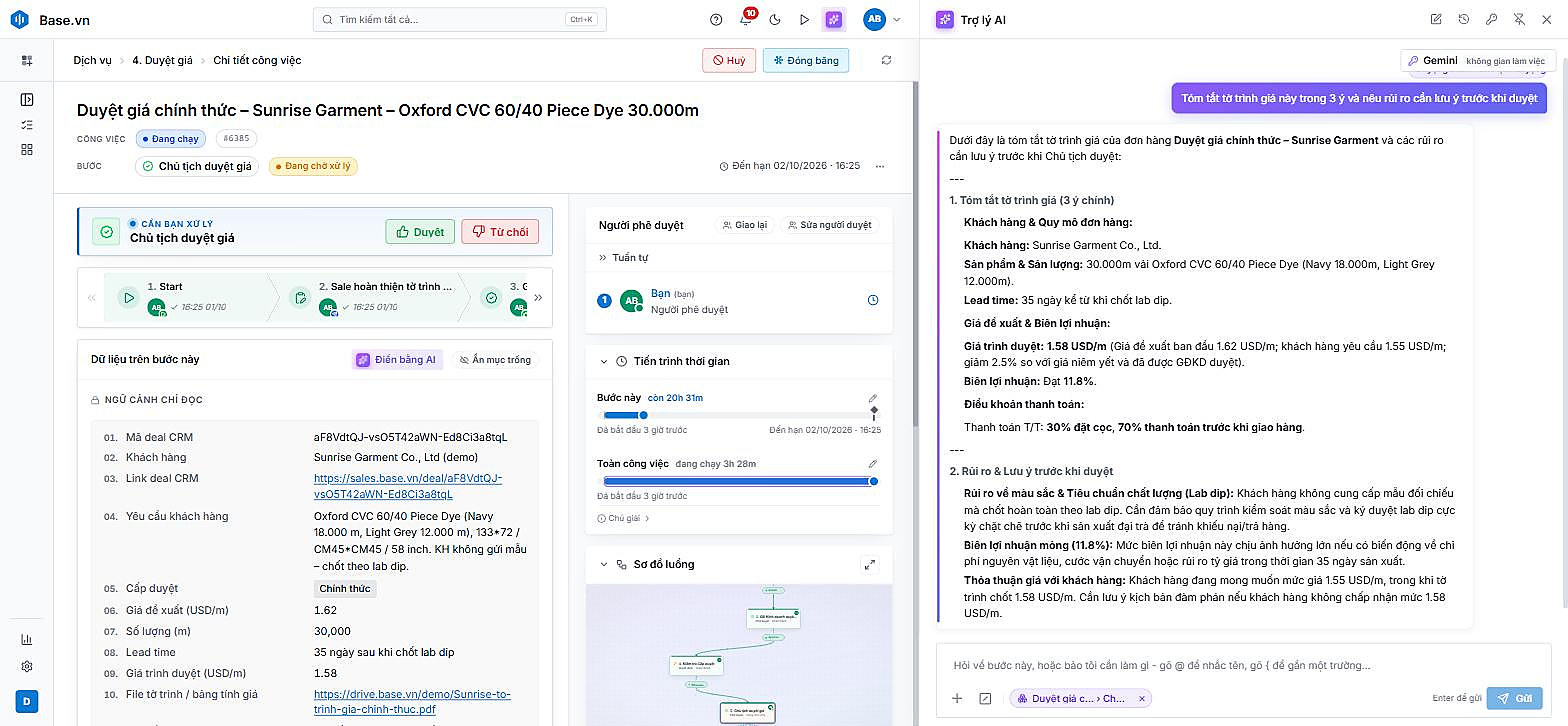Screen dimensions: 1568x726
Task: Unpin the AI assistant panel
Action: click(x=1519, y=19)
